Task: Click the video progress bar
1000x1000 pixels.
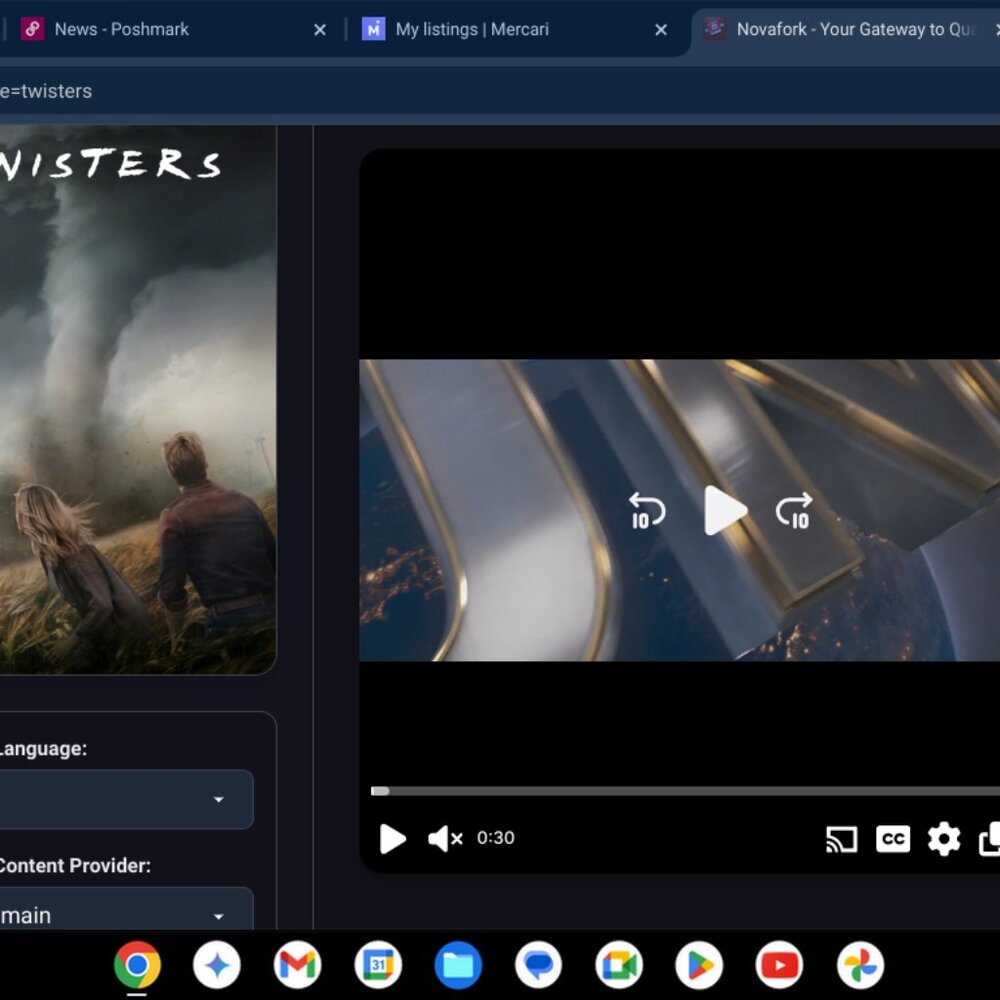Action: tap(680, 791)
